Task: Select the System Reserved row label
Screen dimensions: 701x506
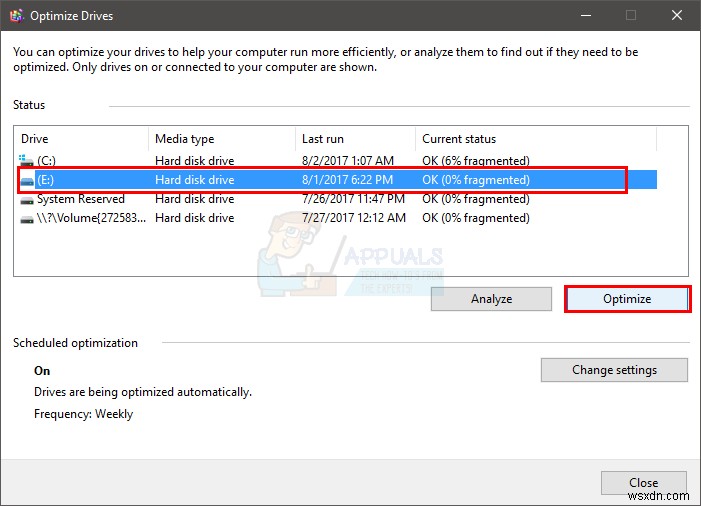Action: click(x=80, y=199)
